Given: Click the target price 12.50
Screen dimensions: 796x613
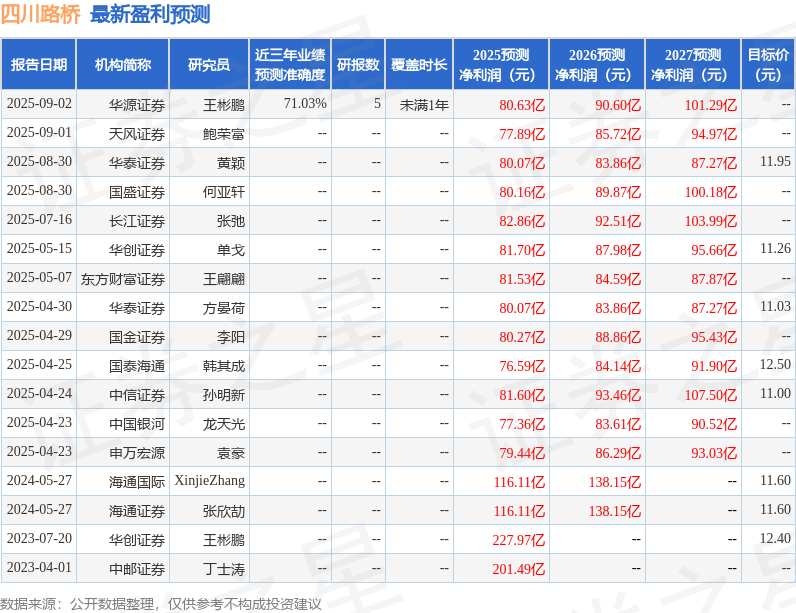Looking at the screenshot, I should pos(775,364).
